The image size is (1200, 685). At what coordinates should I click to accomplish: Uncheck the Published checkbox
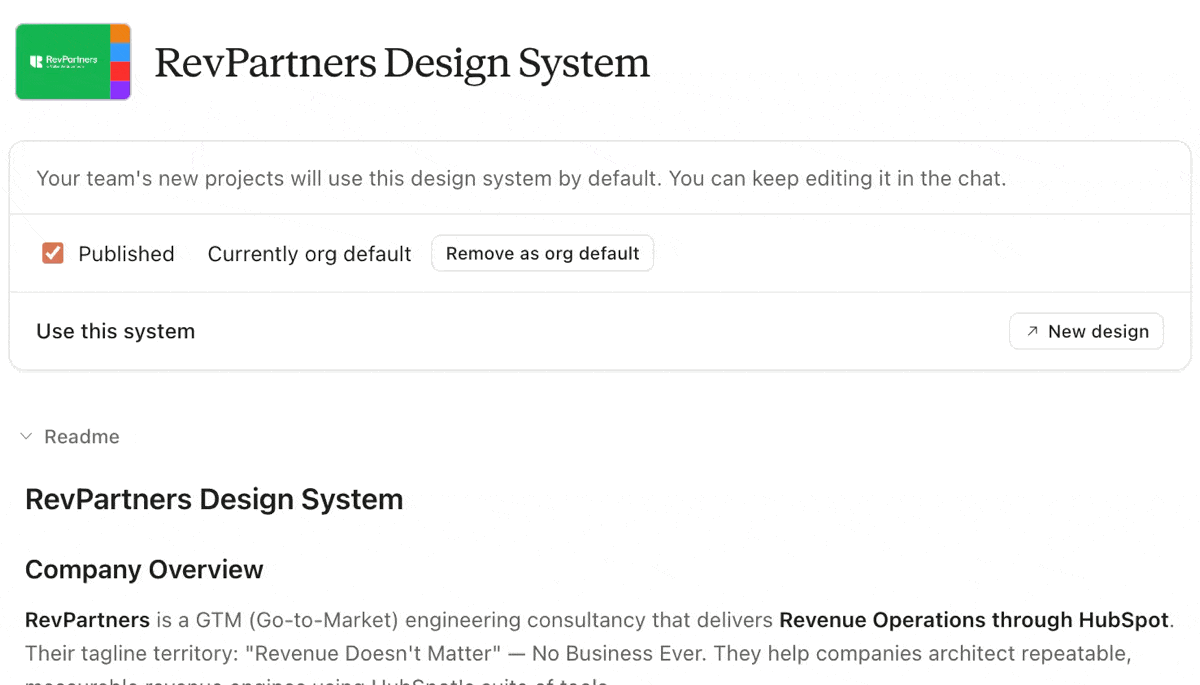pyautogui.click(x=53, y=253)
